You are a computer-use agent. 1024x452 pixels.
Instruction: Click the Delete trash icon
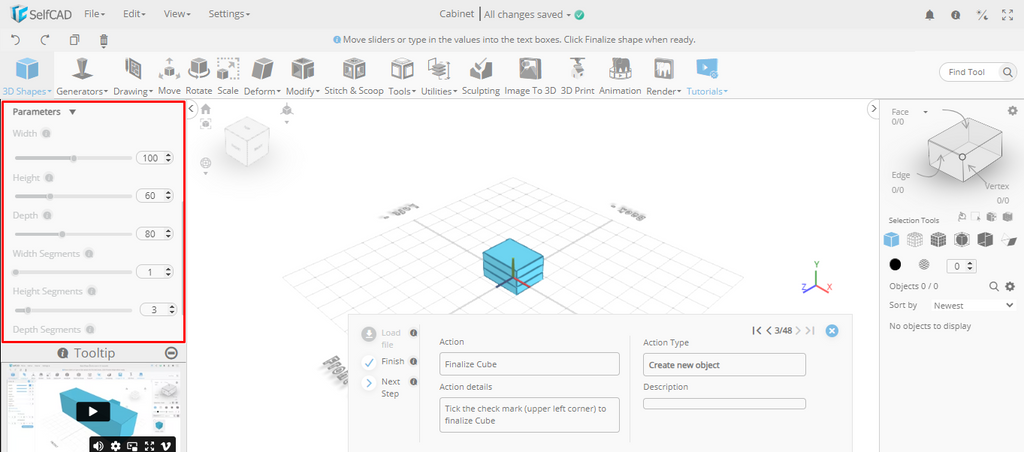click(103, 40)
